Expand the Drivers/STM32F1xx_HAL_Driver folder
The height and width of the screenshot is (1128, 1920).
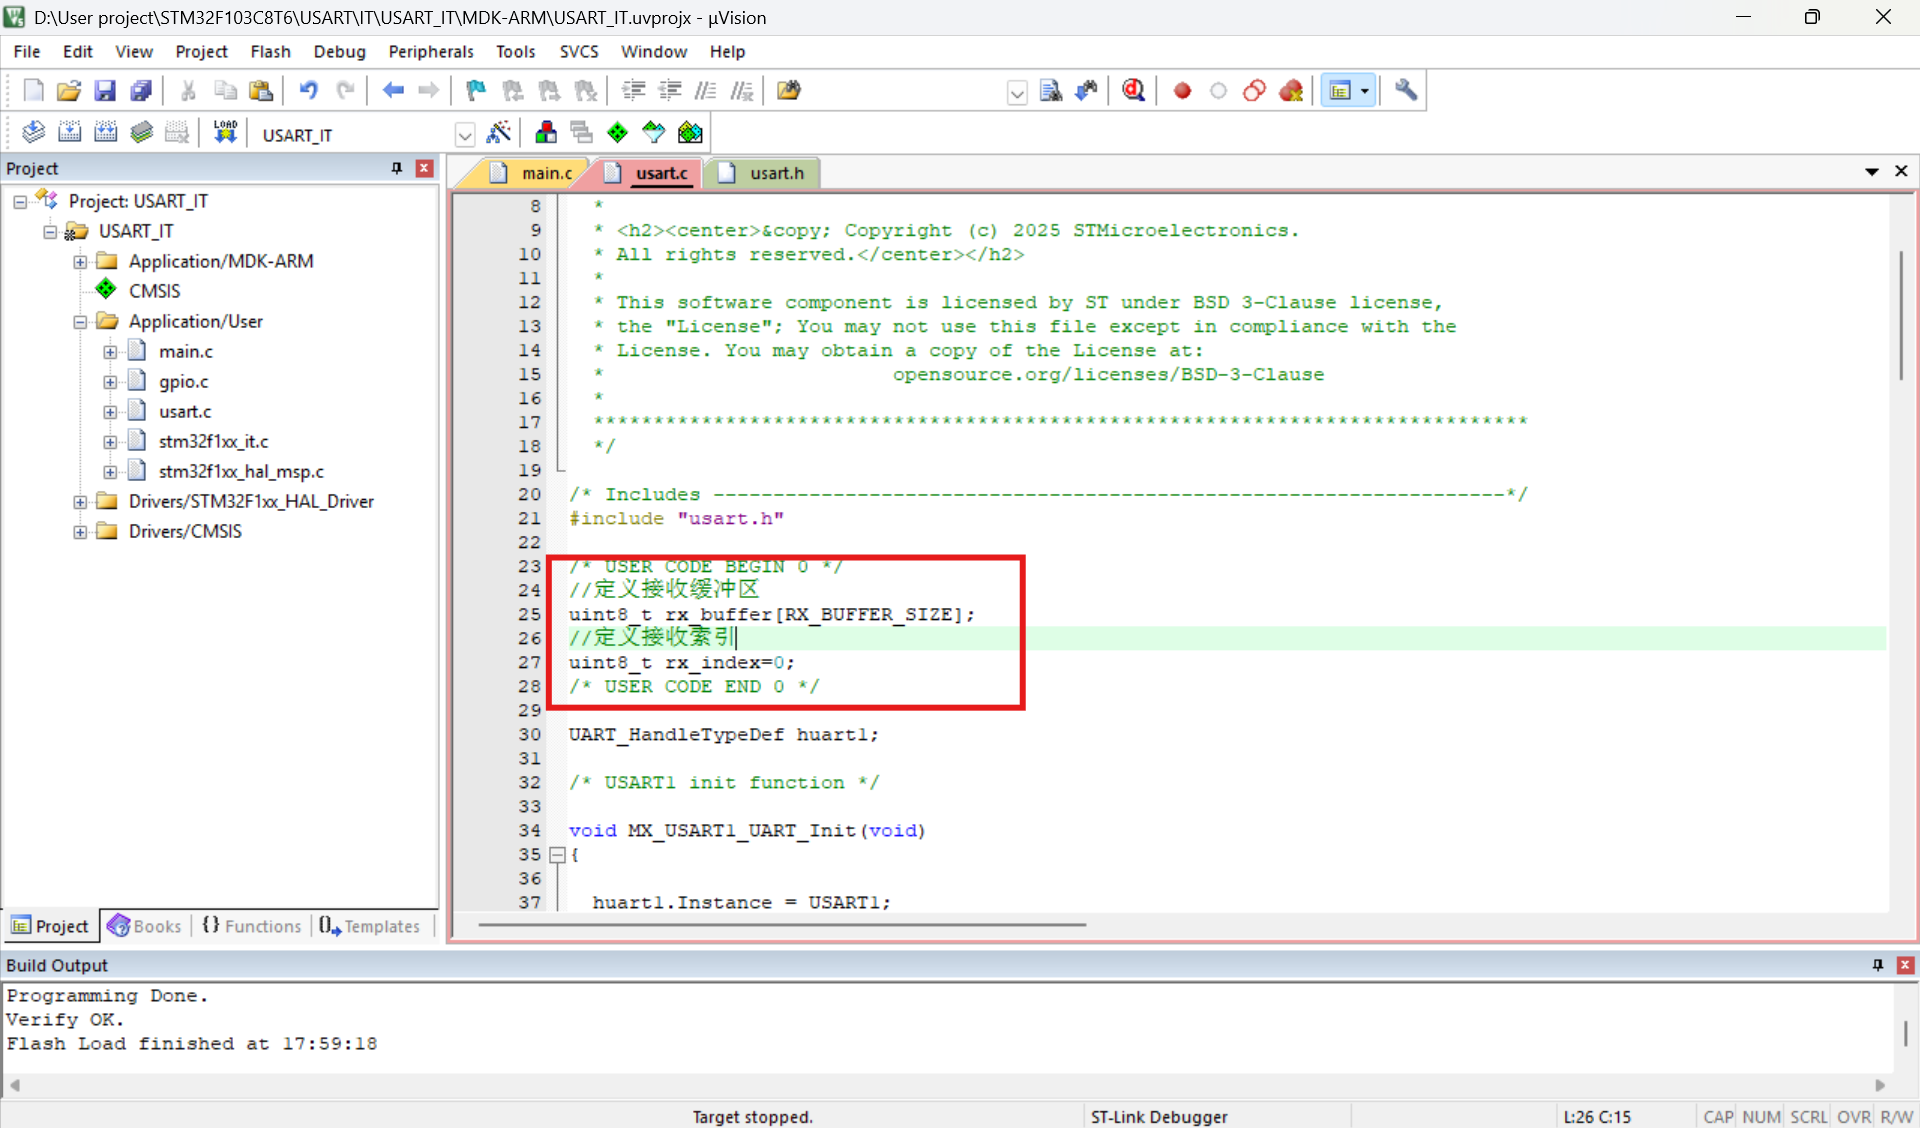click(x=80, y=502)
